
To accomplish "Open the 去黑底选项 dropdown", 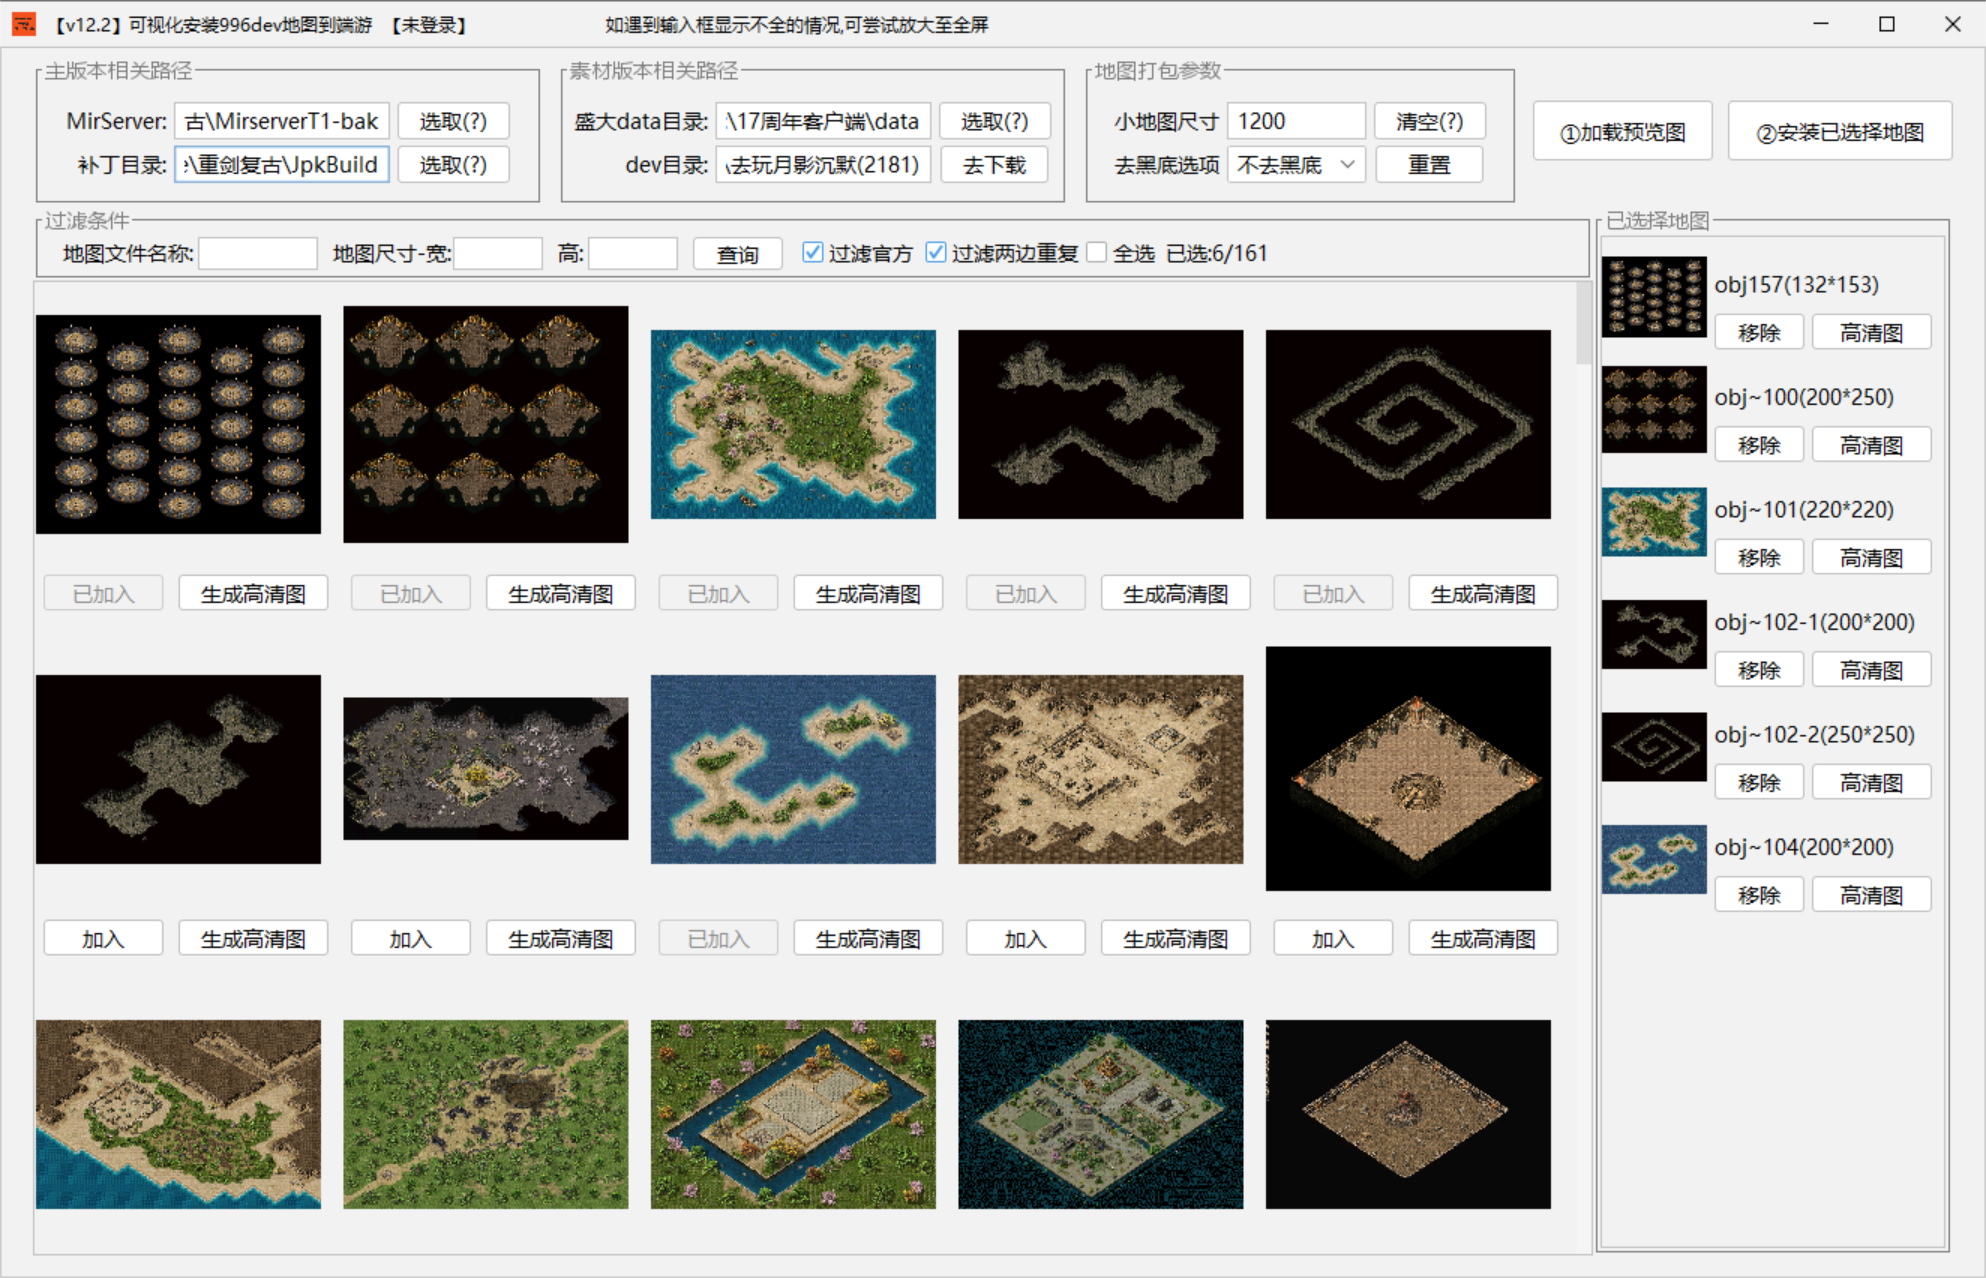I will click(x=1296, y=165).
